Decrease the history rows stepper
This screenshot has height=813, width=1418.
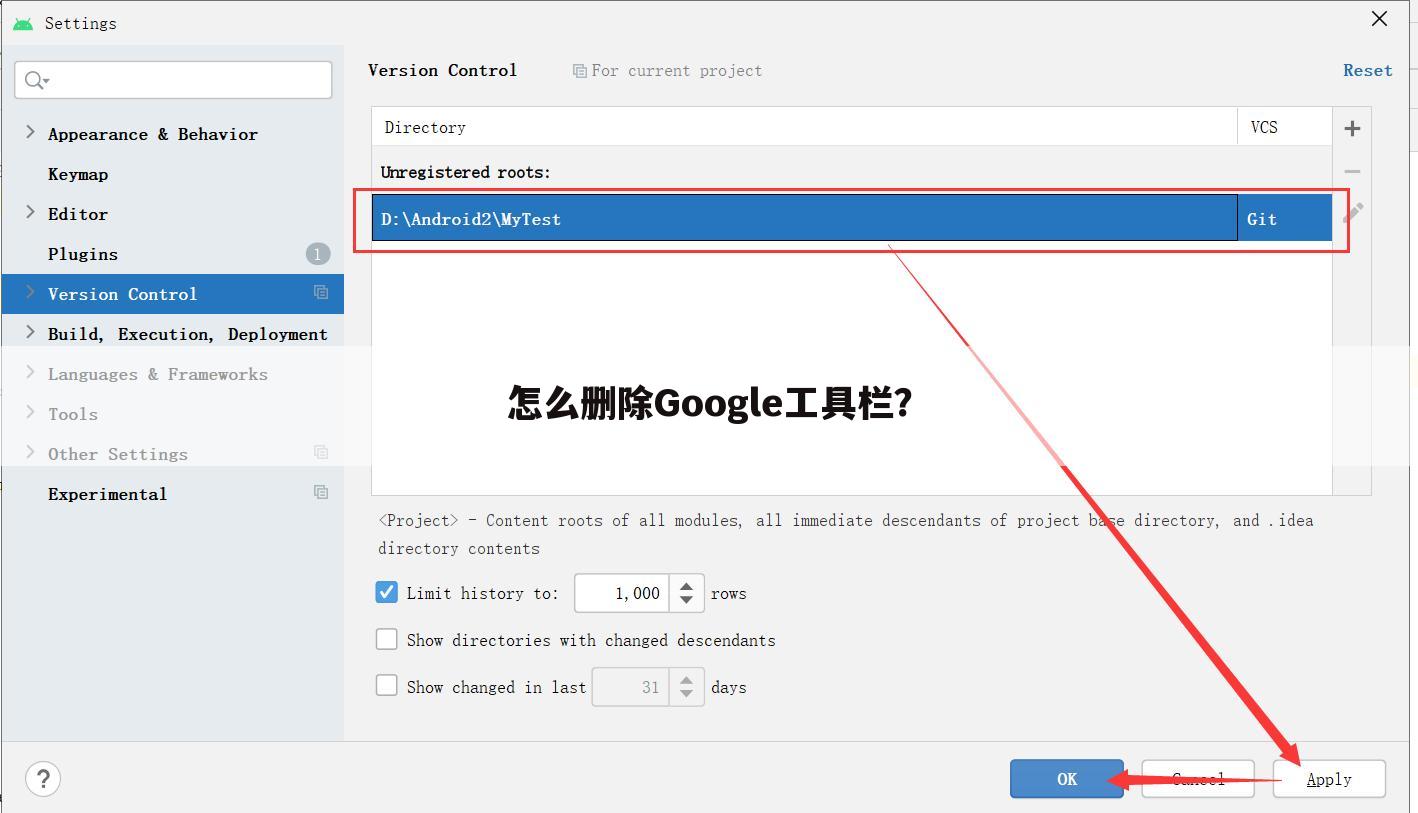686,601
